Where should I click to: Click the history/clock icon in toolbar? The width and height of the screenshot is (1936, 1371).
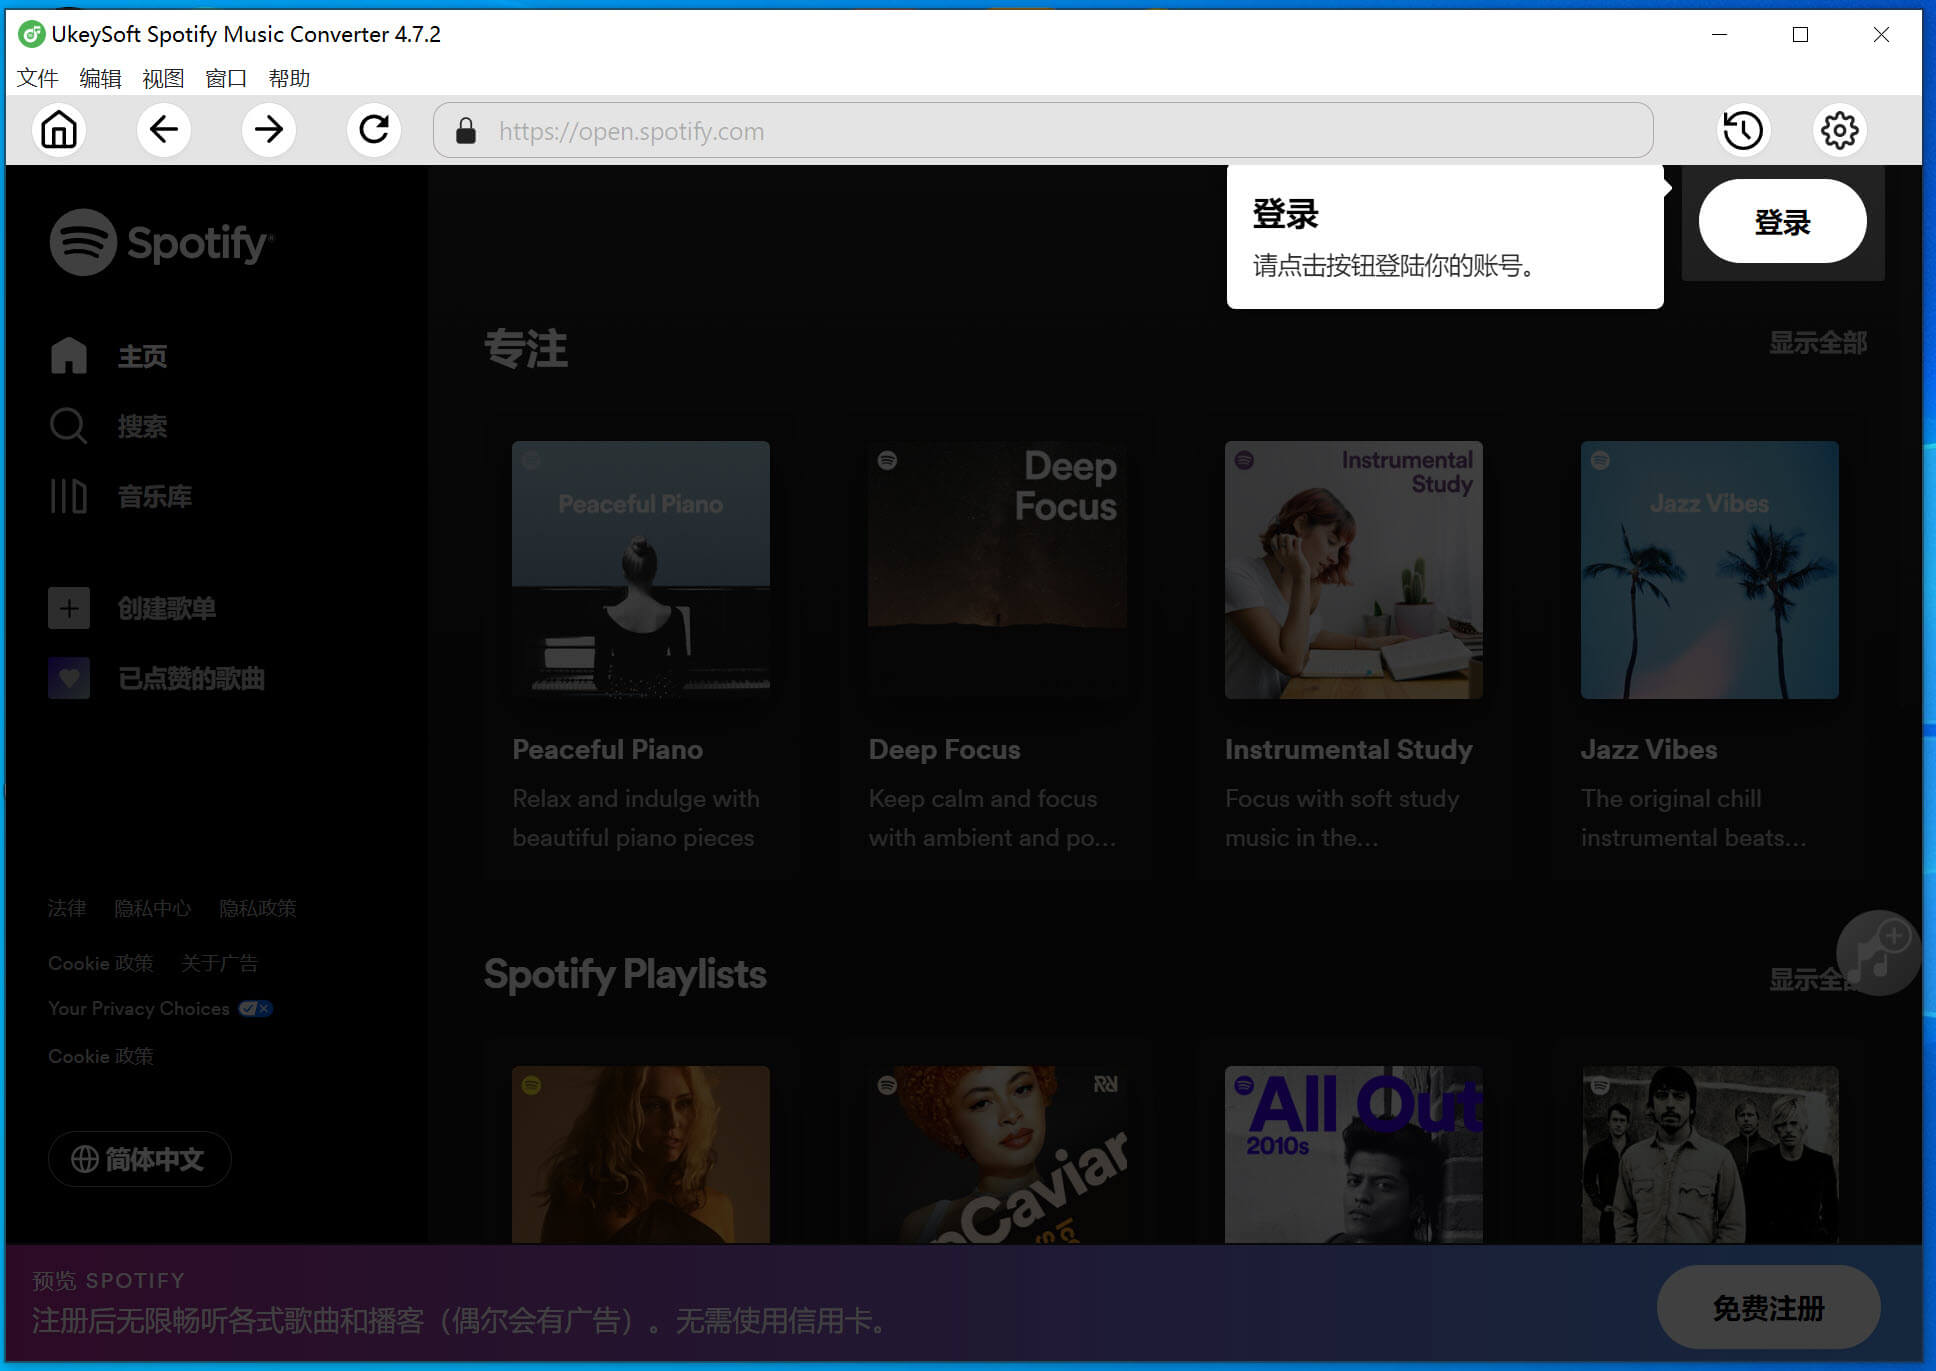(1743, 131)
